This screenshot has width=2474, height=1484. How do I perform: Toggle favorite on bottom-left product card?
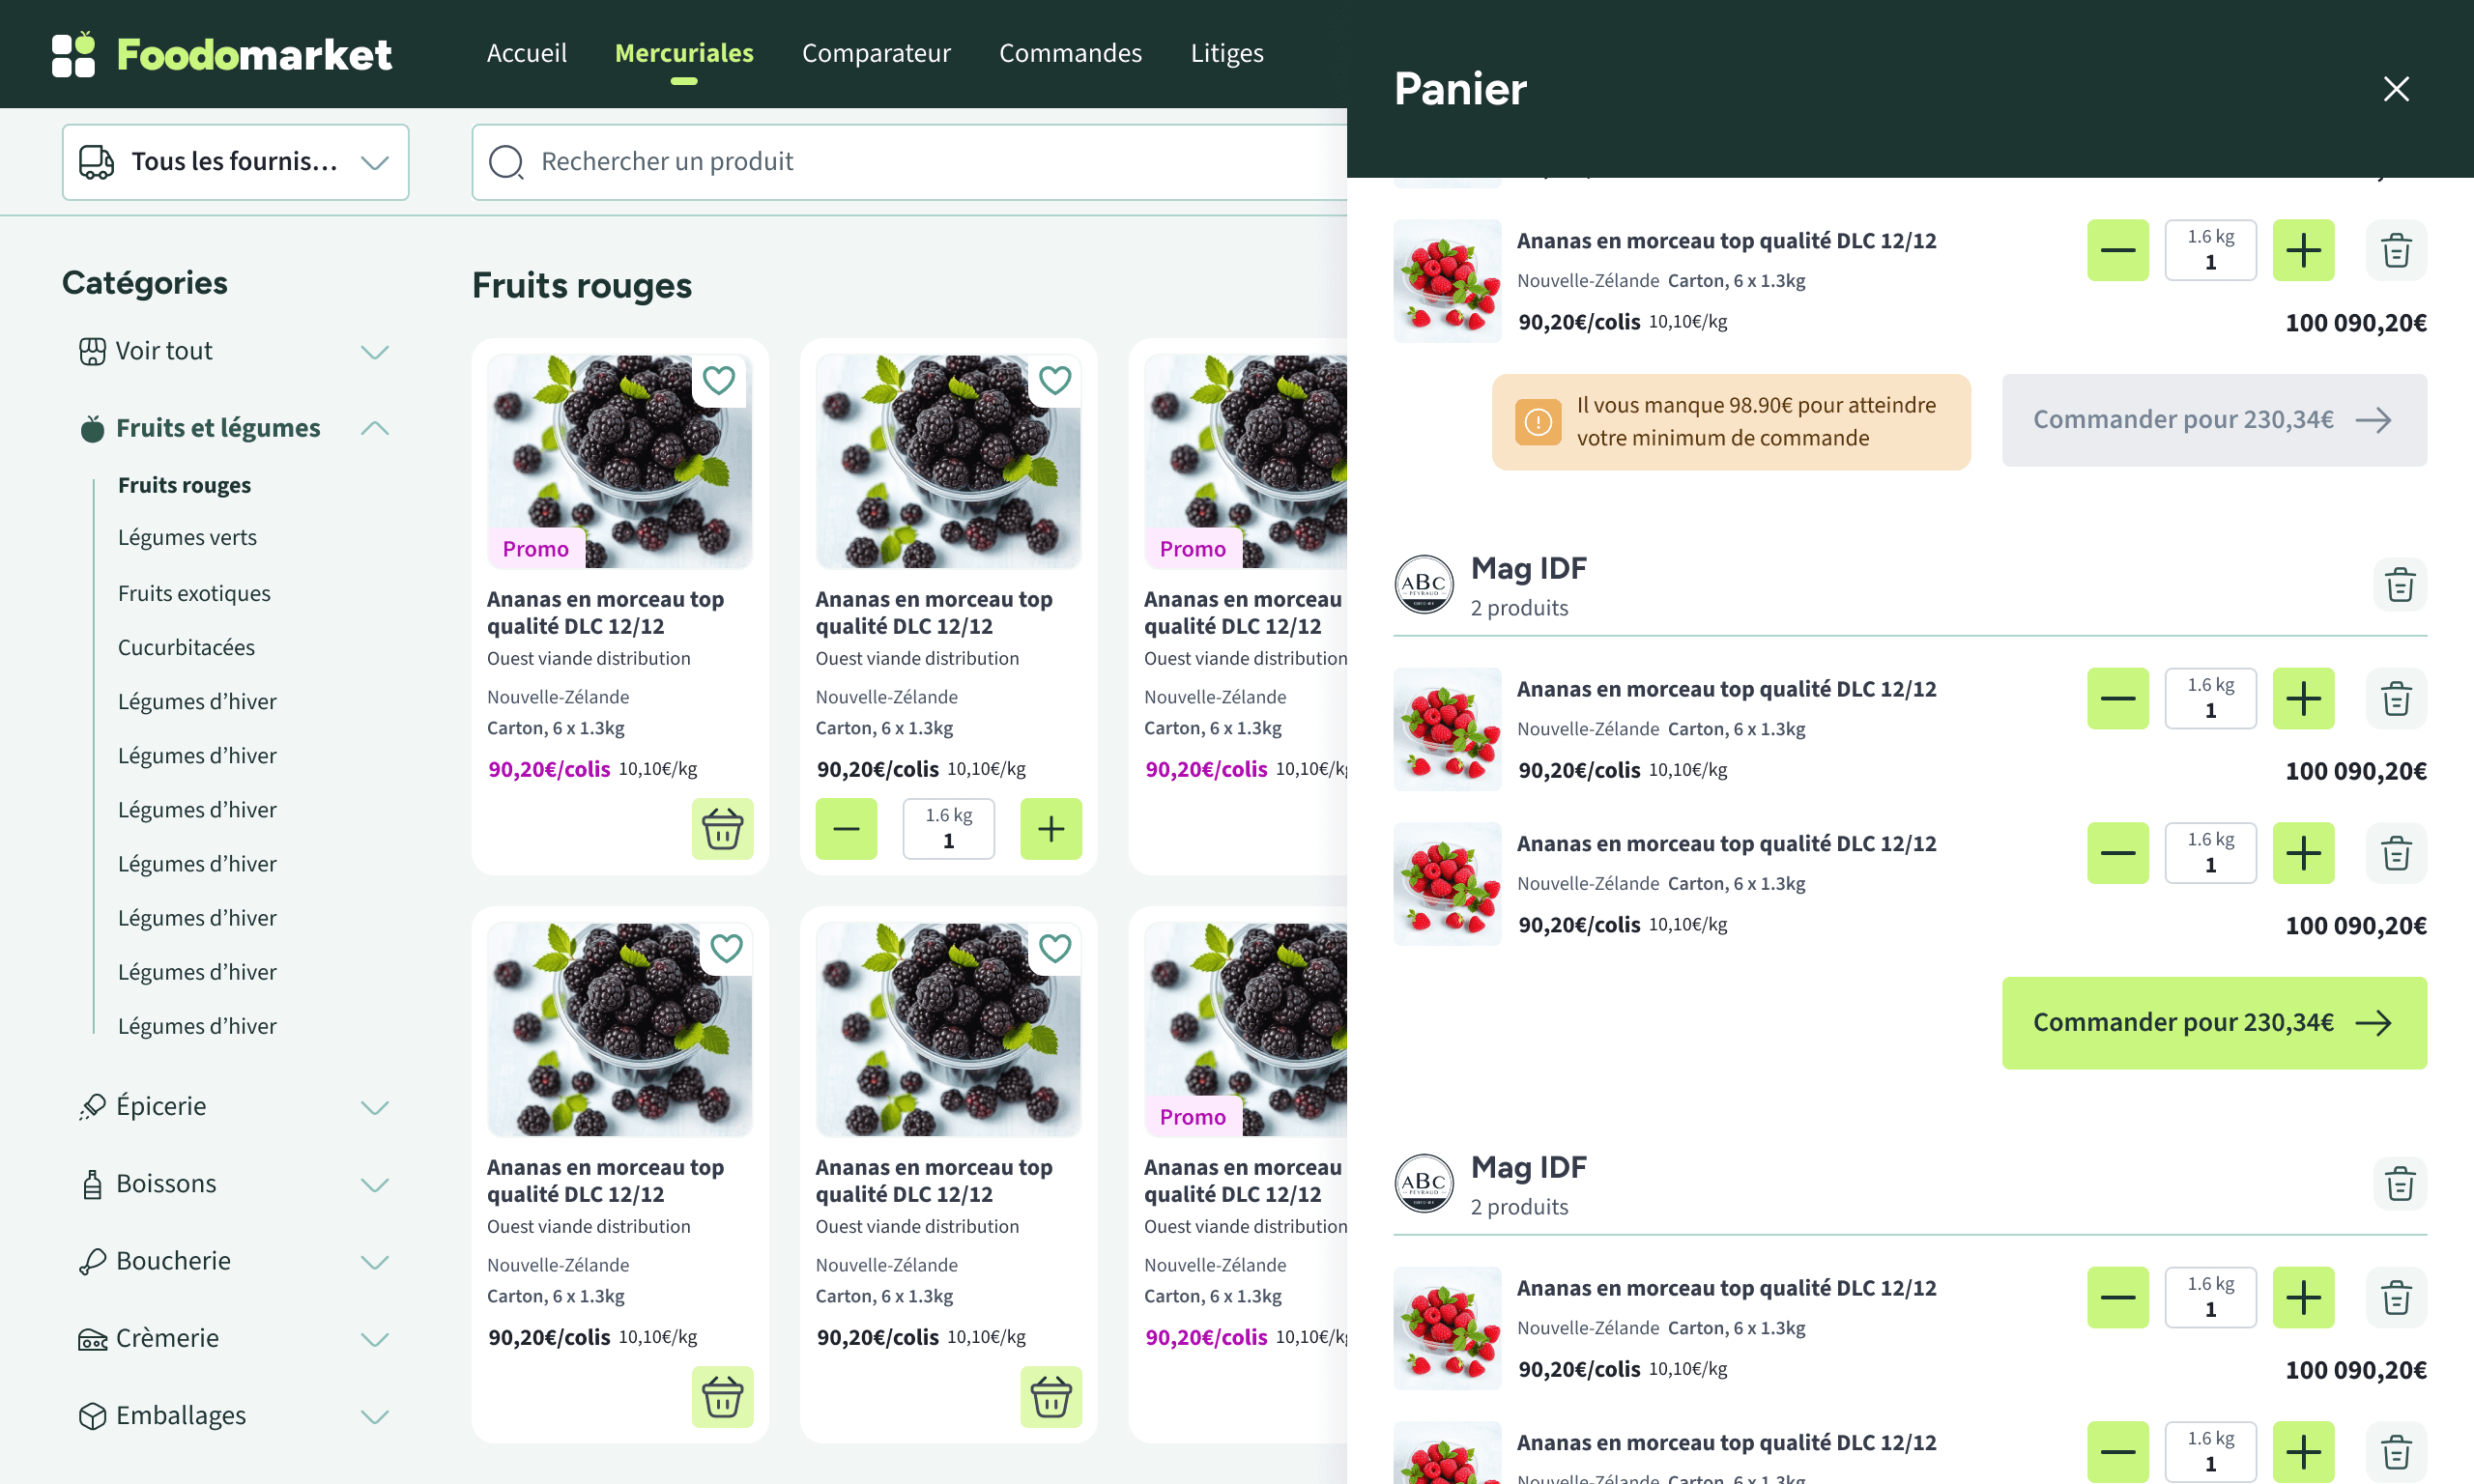tap(726, 948)
